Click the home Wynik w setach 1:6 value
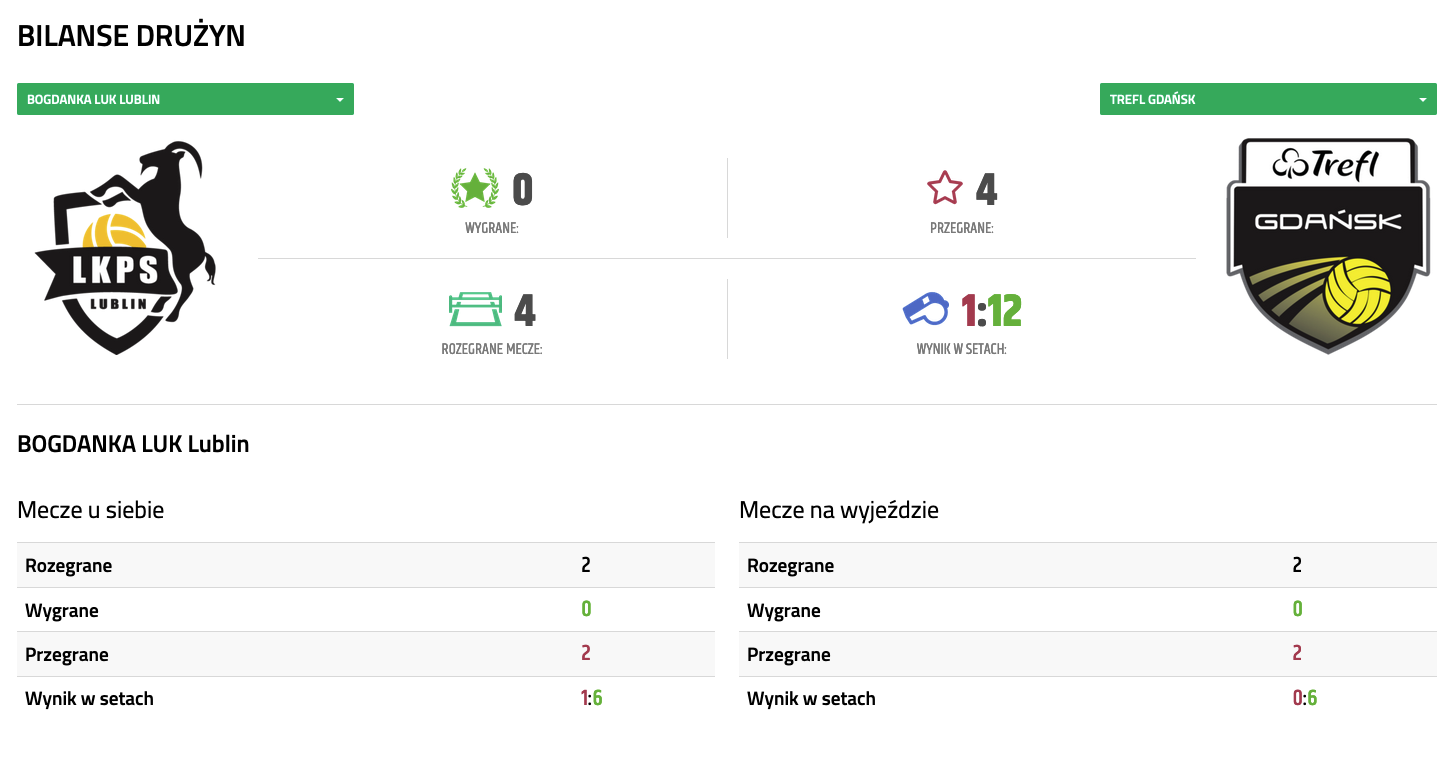The height and width of the screenshot is (764, 1456). point(592,698)
